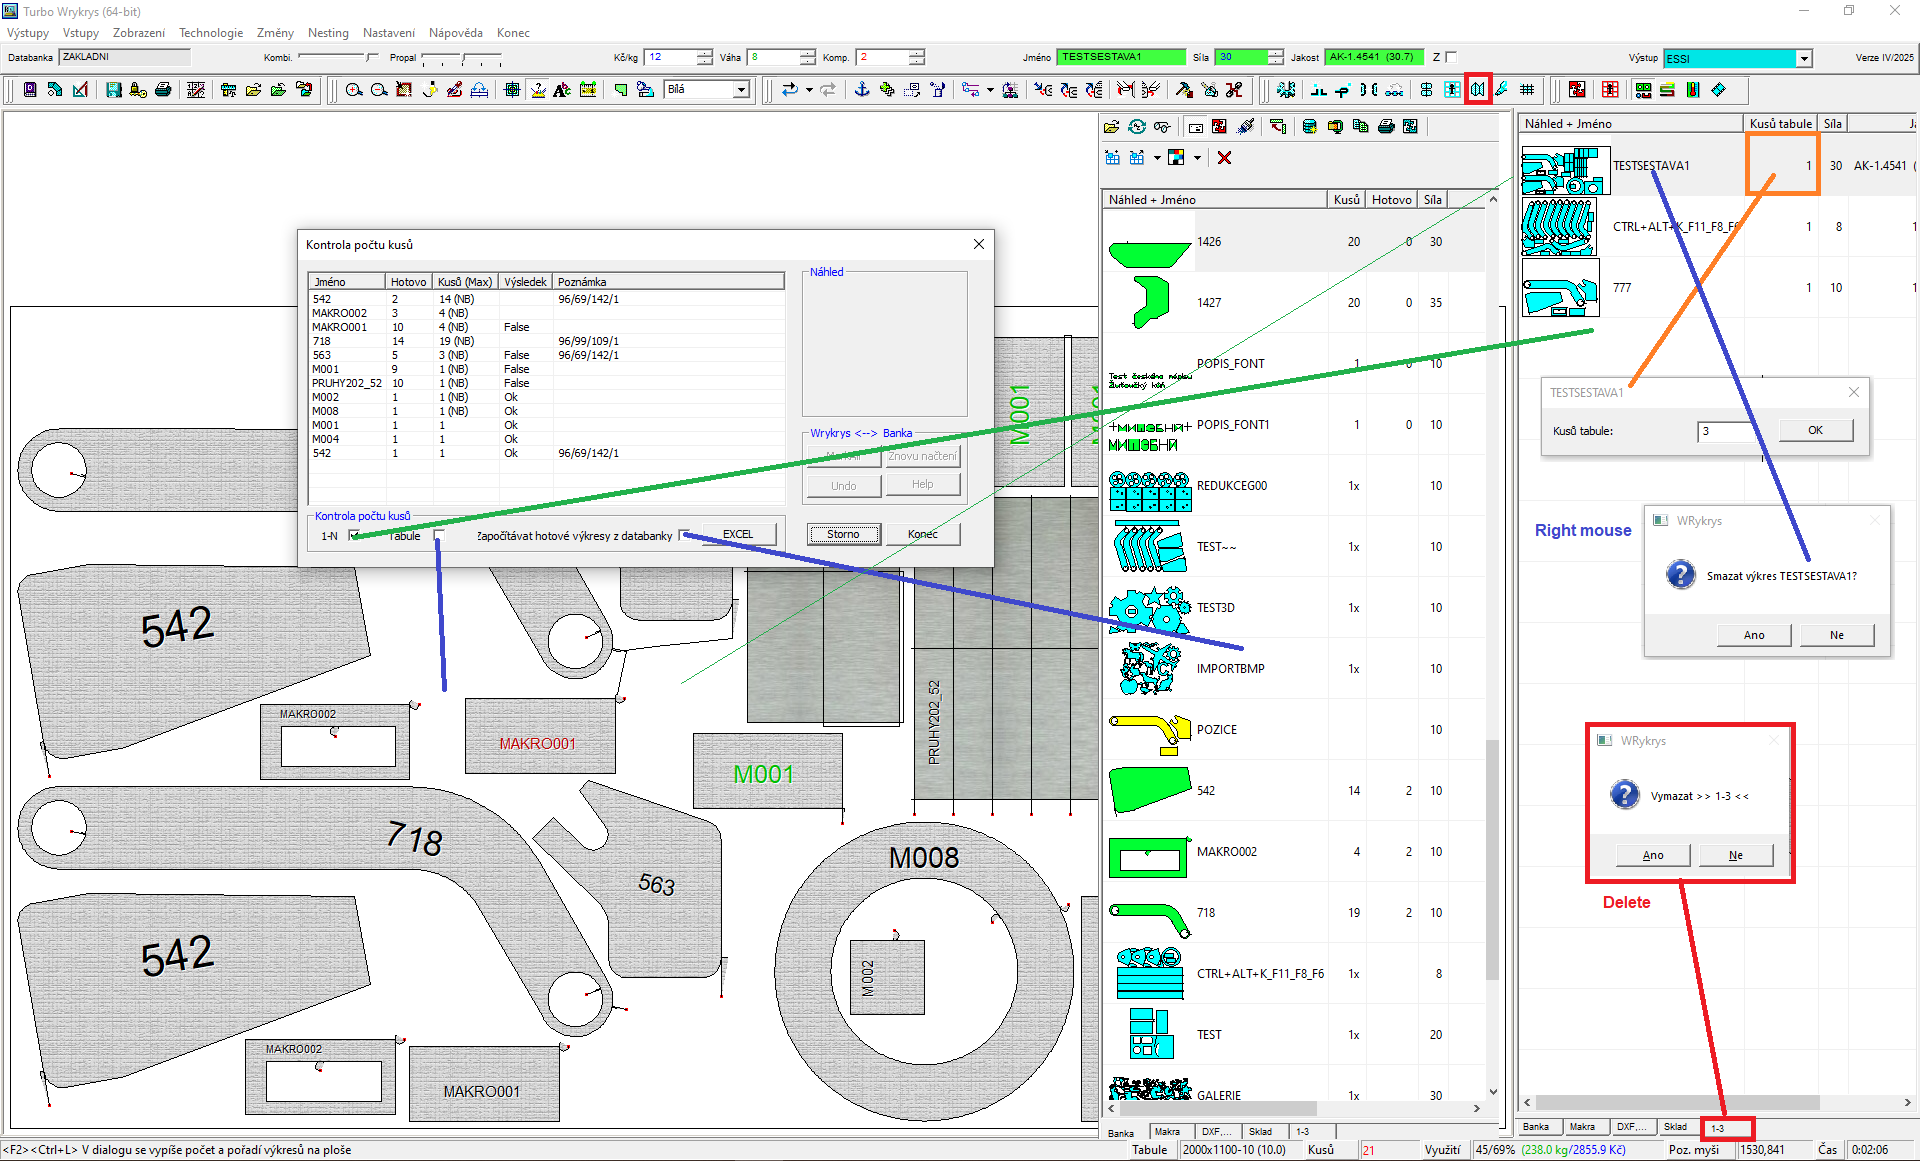Screen dimensions: 1926x1164
Task: Click the anchor icon in toolbar
Action: click(861, 91)
